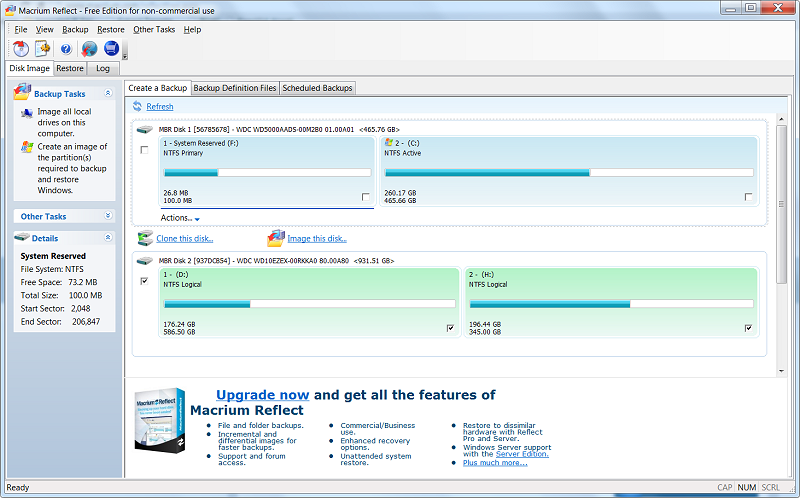
Task: Select the Disk Image tab
Action: (30, 68)
